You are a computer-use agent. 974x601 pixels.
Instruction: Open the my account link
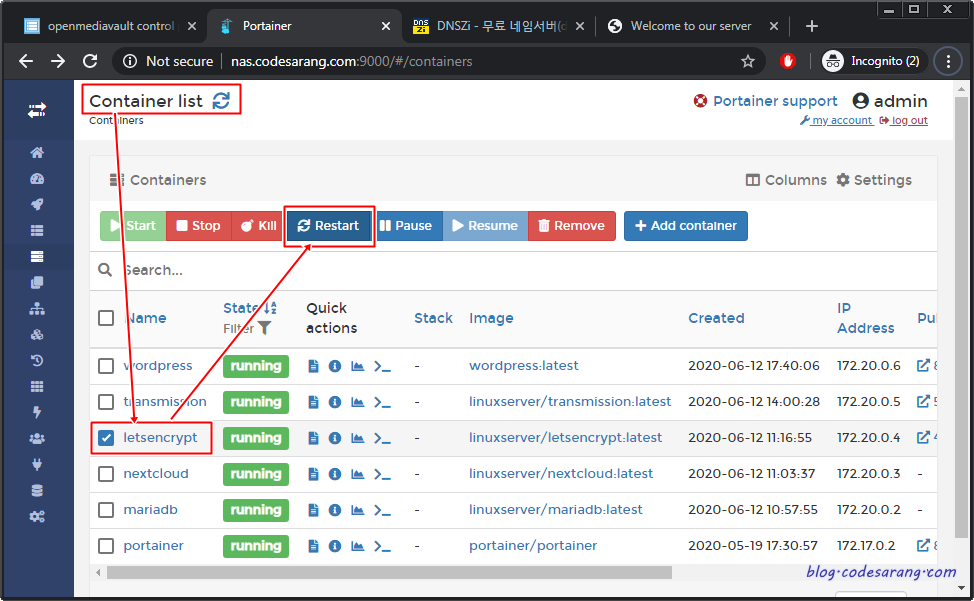[x=836, y=120]
